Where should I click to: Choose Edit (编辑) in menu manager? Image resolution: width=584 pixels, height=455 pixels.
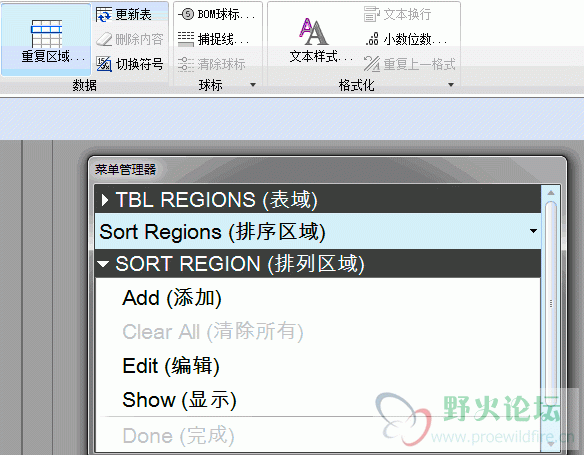[171, 366]
